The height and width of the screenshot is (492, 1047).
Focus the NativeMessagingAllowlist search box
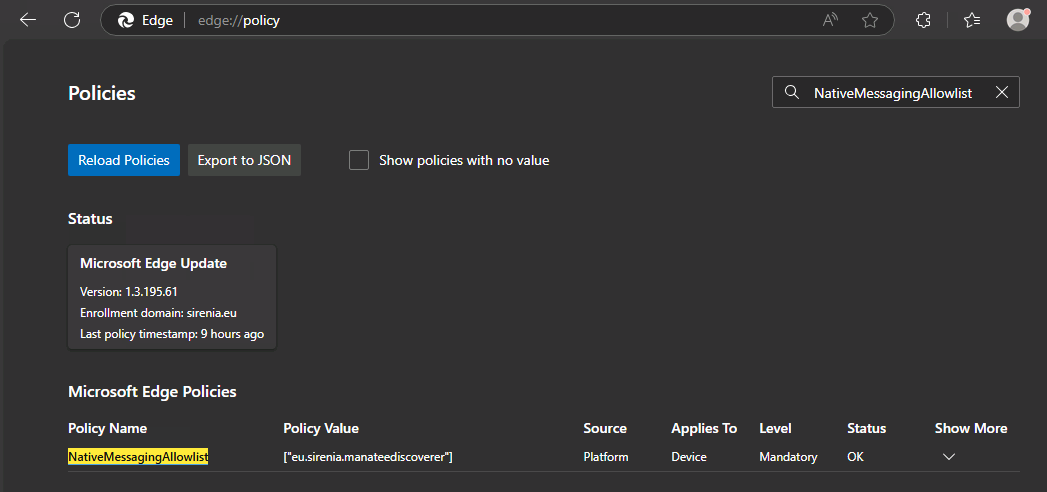tap(893, 93)
